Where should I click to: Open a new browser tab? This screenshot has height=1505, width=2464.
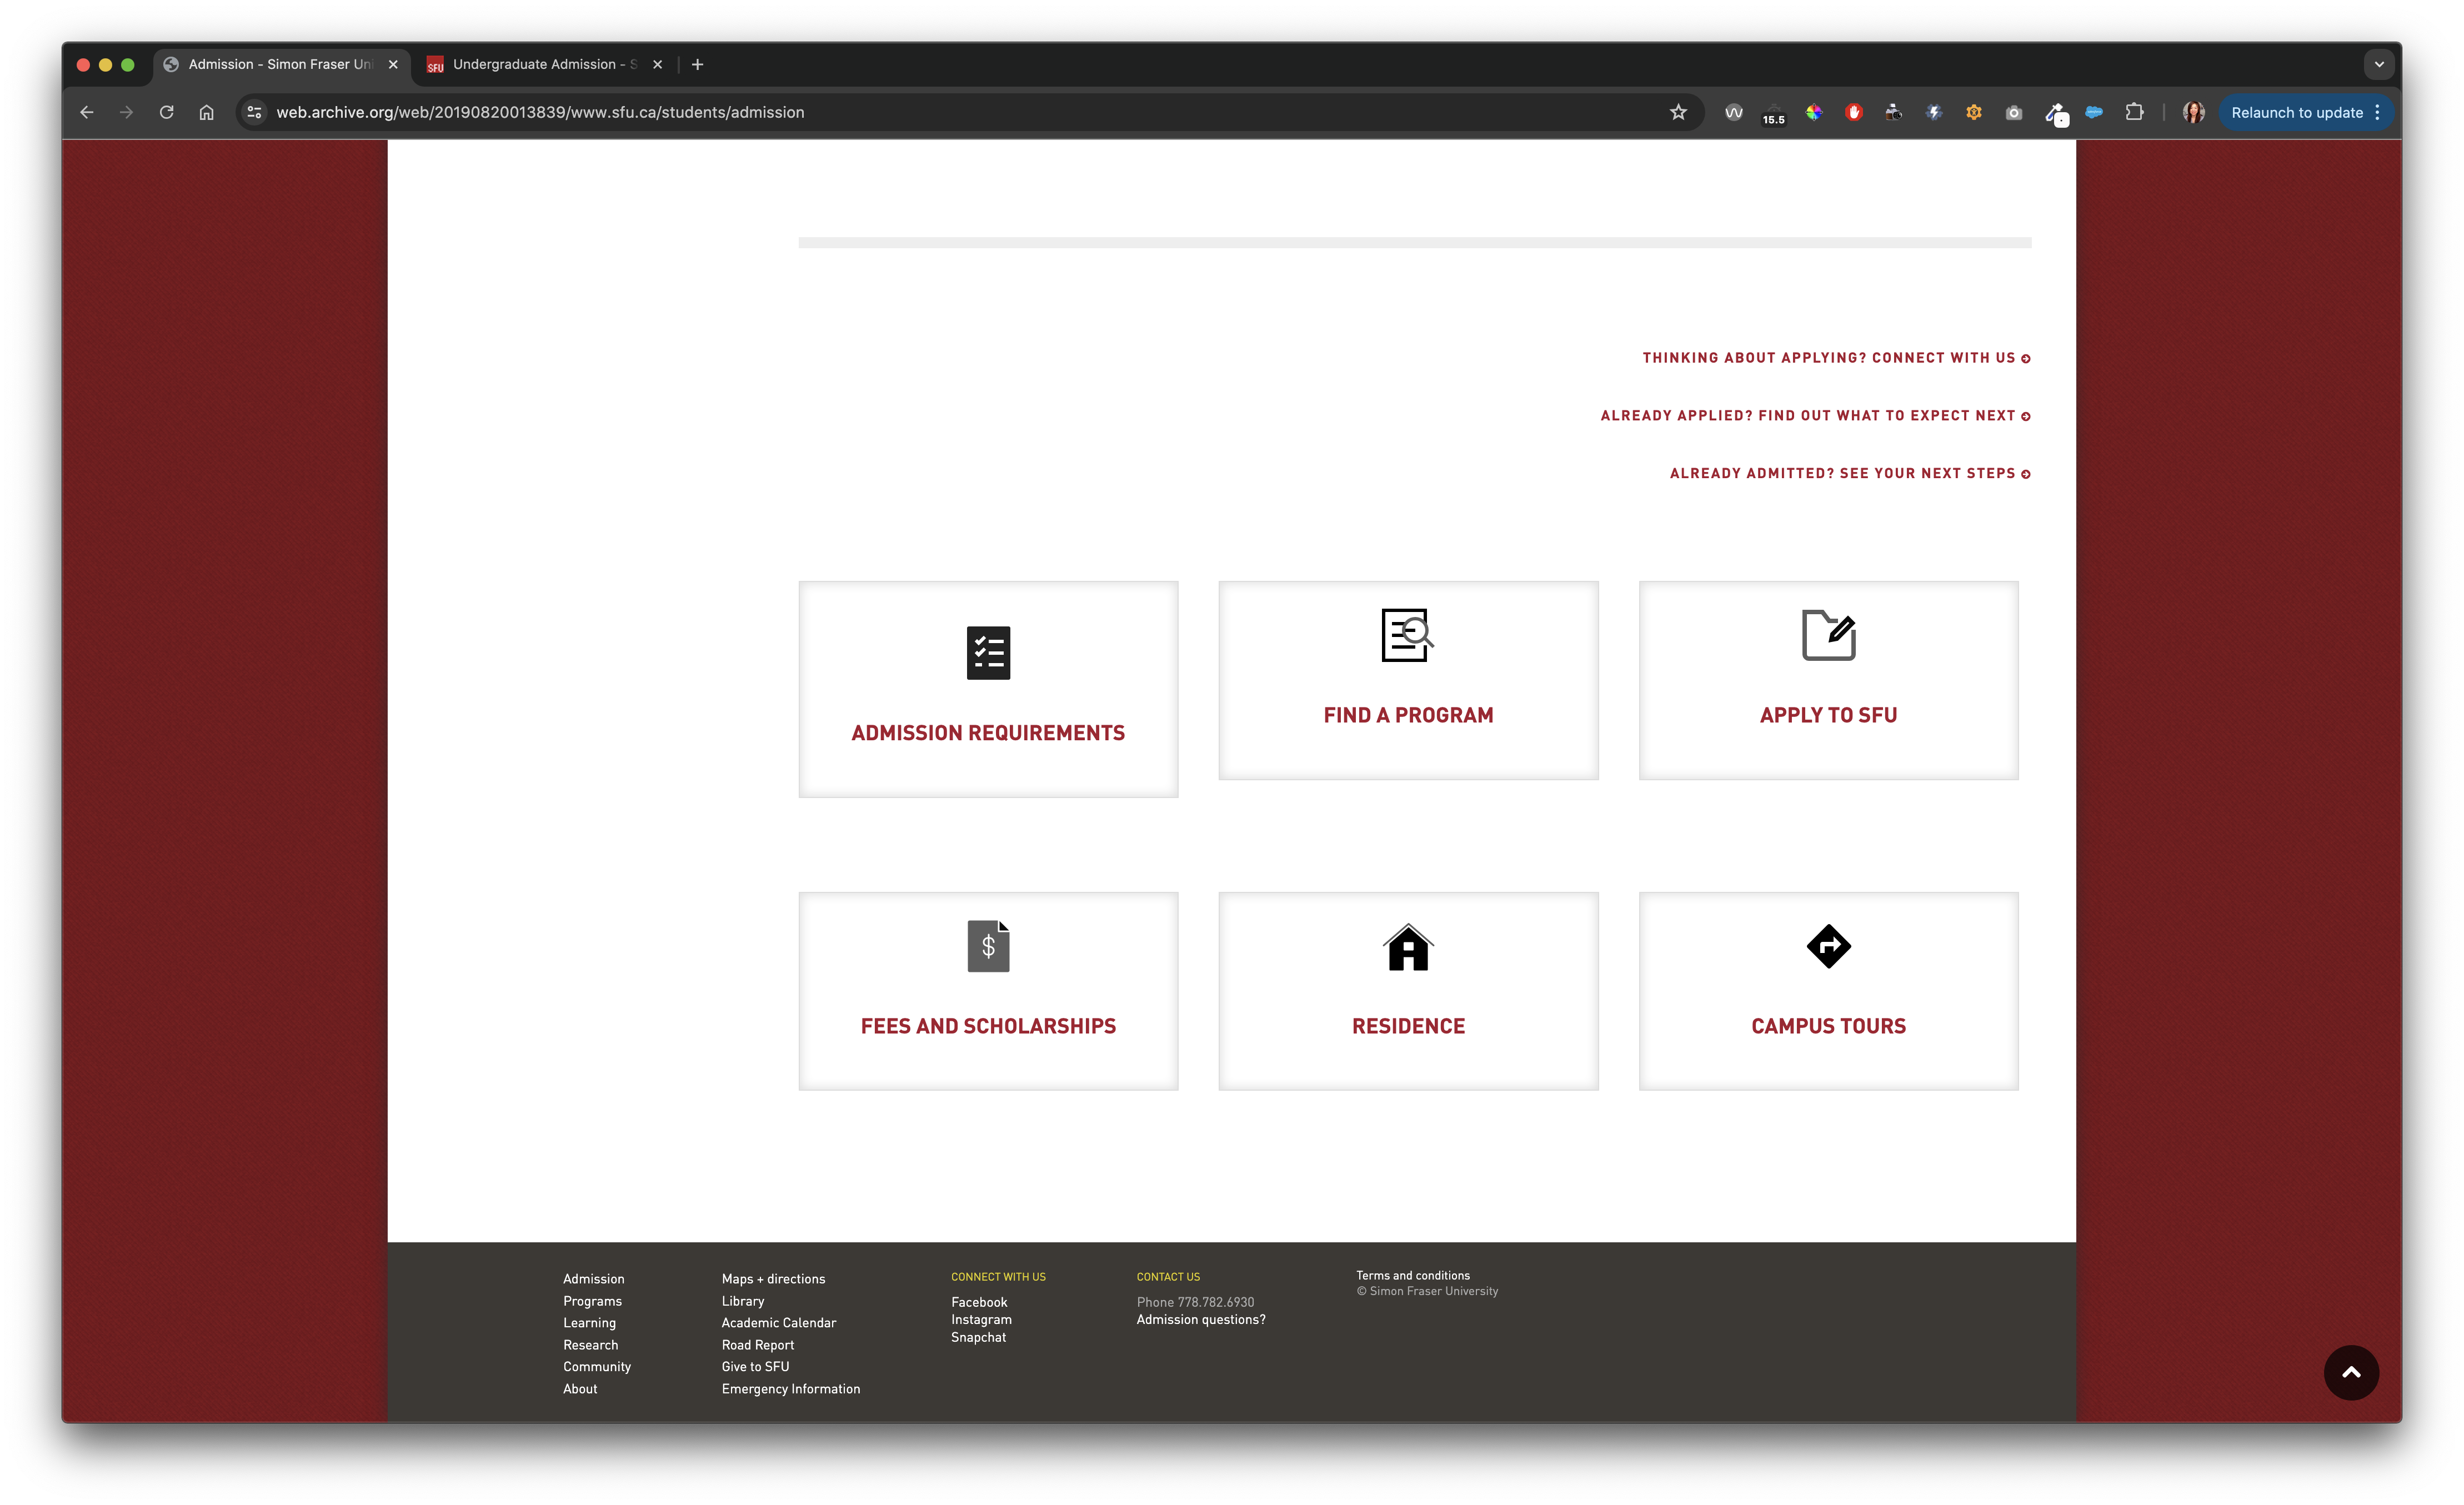(x=698, y=64)
